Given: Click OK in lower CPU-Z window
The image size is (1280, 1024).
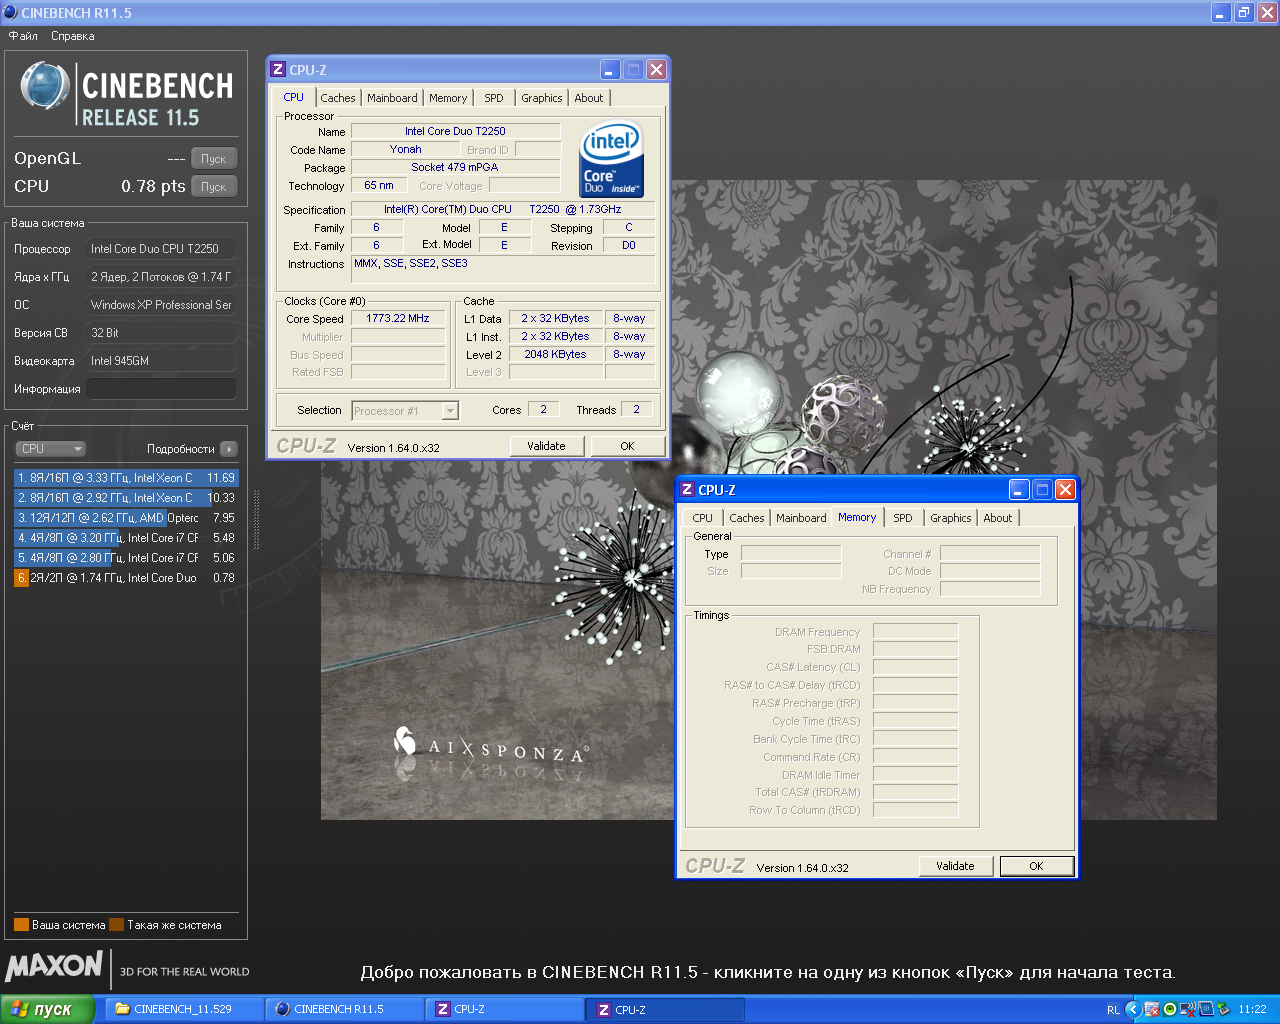Looking at the screenshot, I should point(1036,866).
